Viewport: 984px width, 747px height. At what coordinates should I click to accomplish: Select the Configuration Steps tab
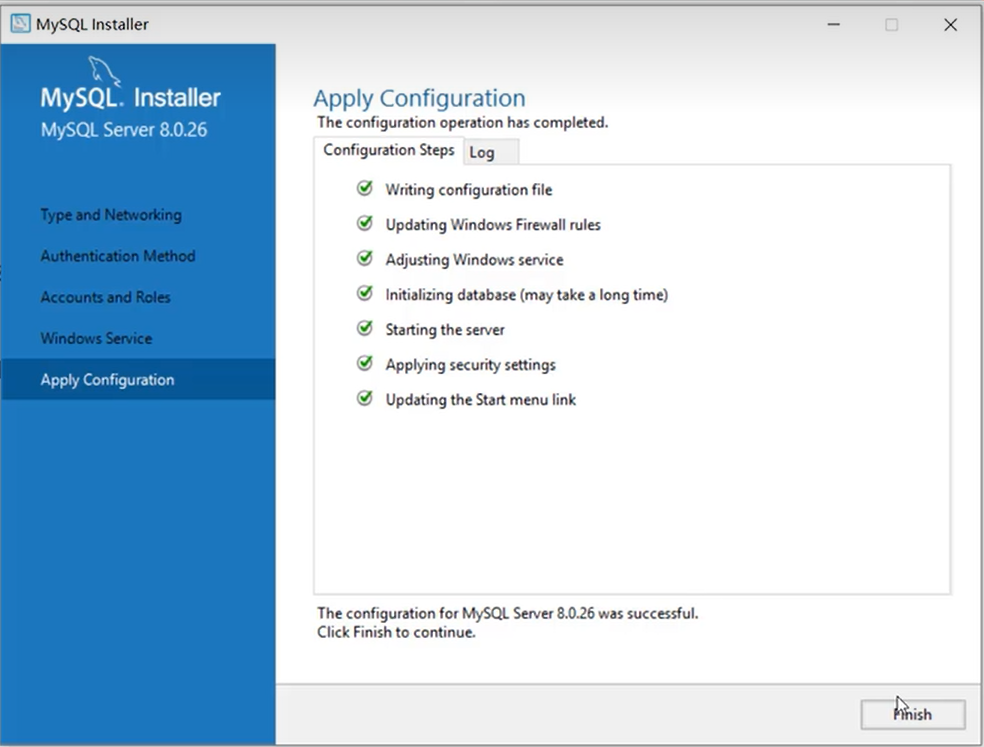(388, 151)
